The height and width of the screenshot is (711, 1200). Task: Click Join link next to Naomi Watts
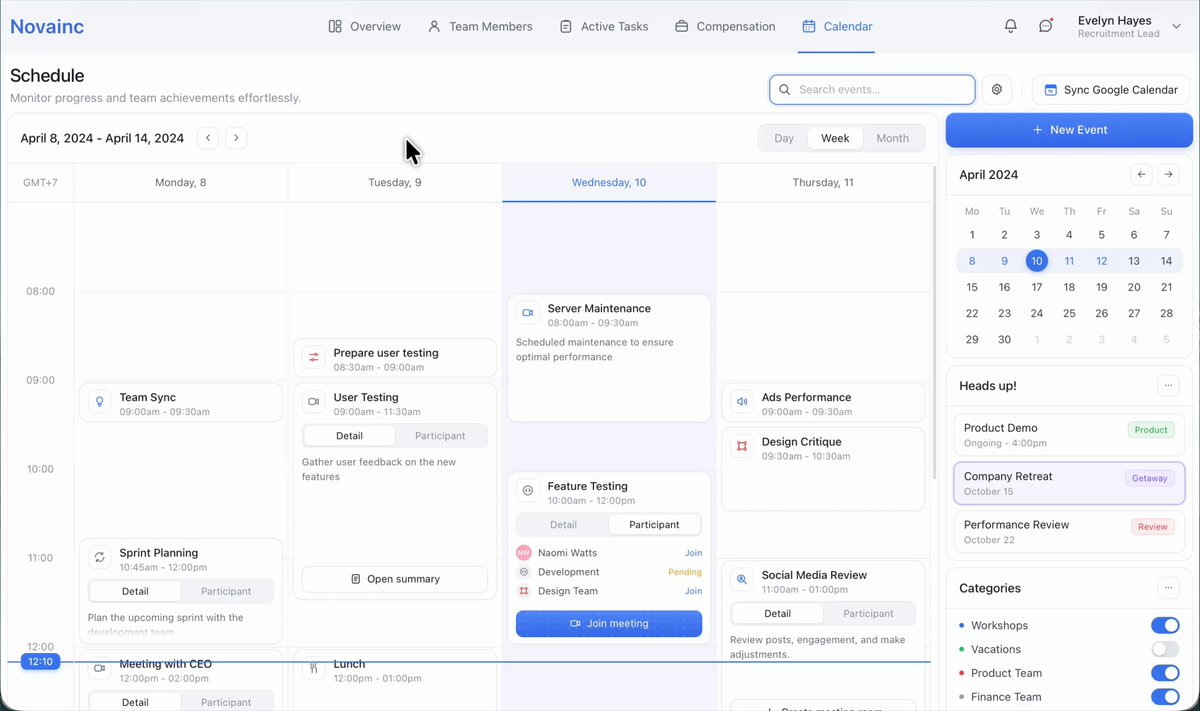[693, 553]
